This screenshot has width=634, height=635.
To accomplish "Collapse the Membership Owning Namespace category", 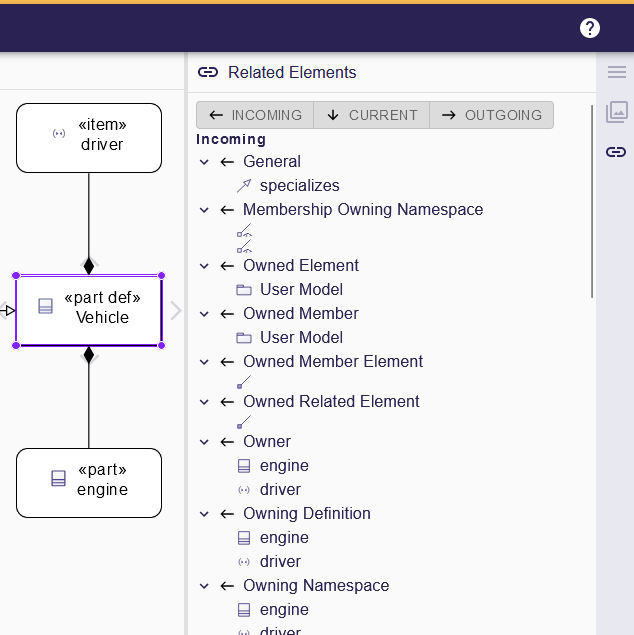I will point(204,210).
